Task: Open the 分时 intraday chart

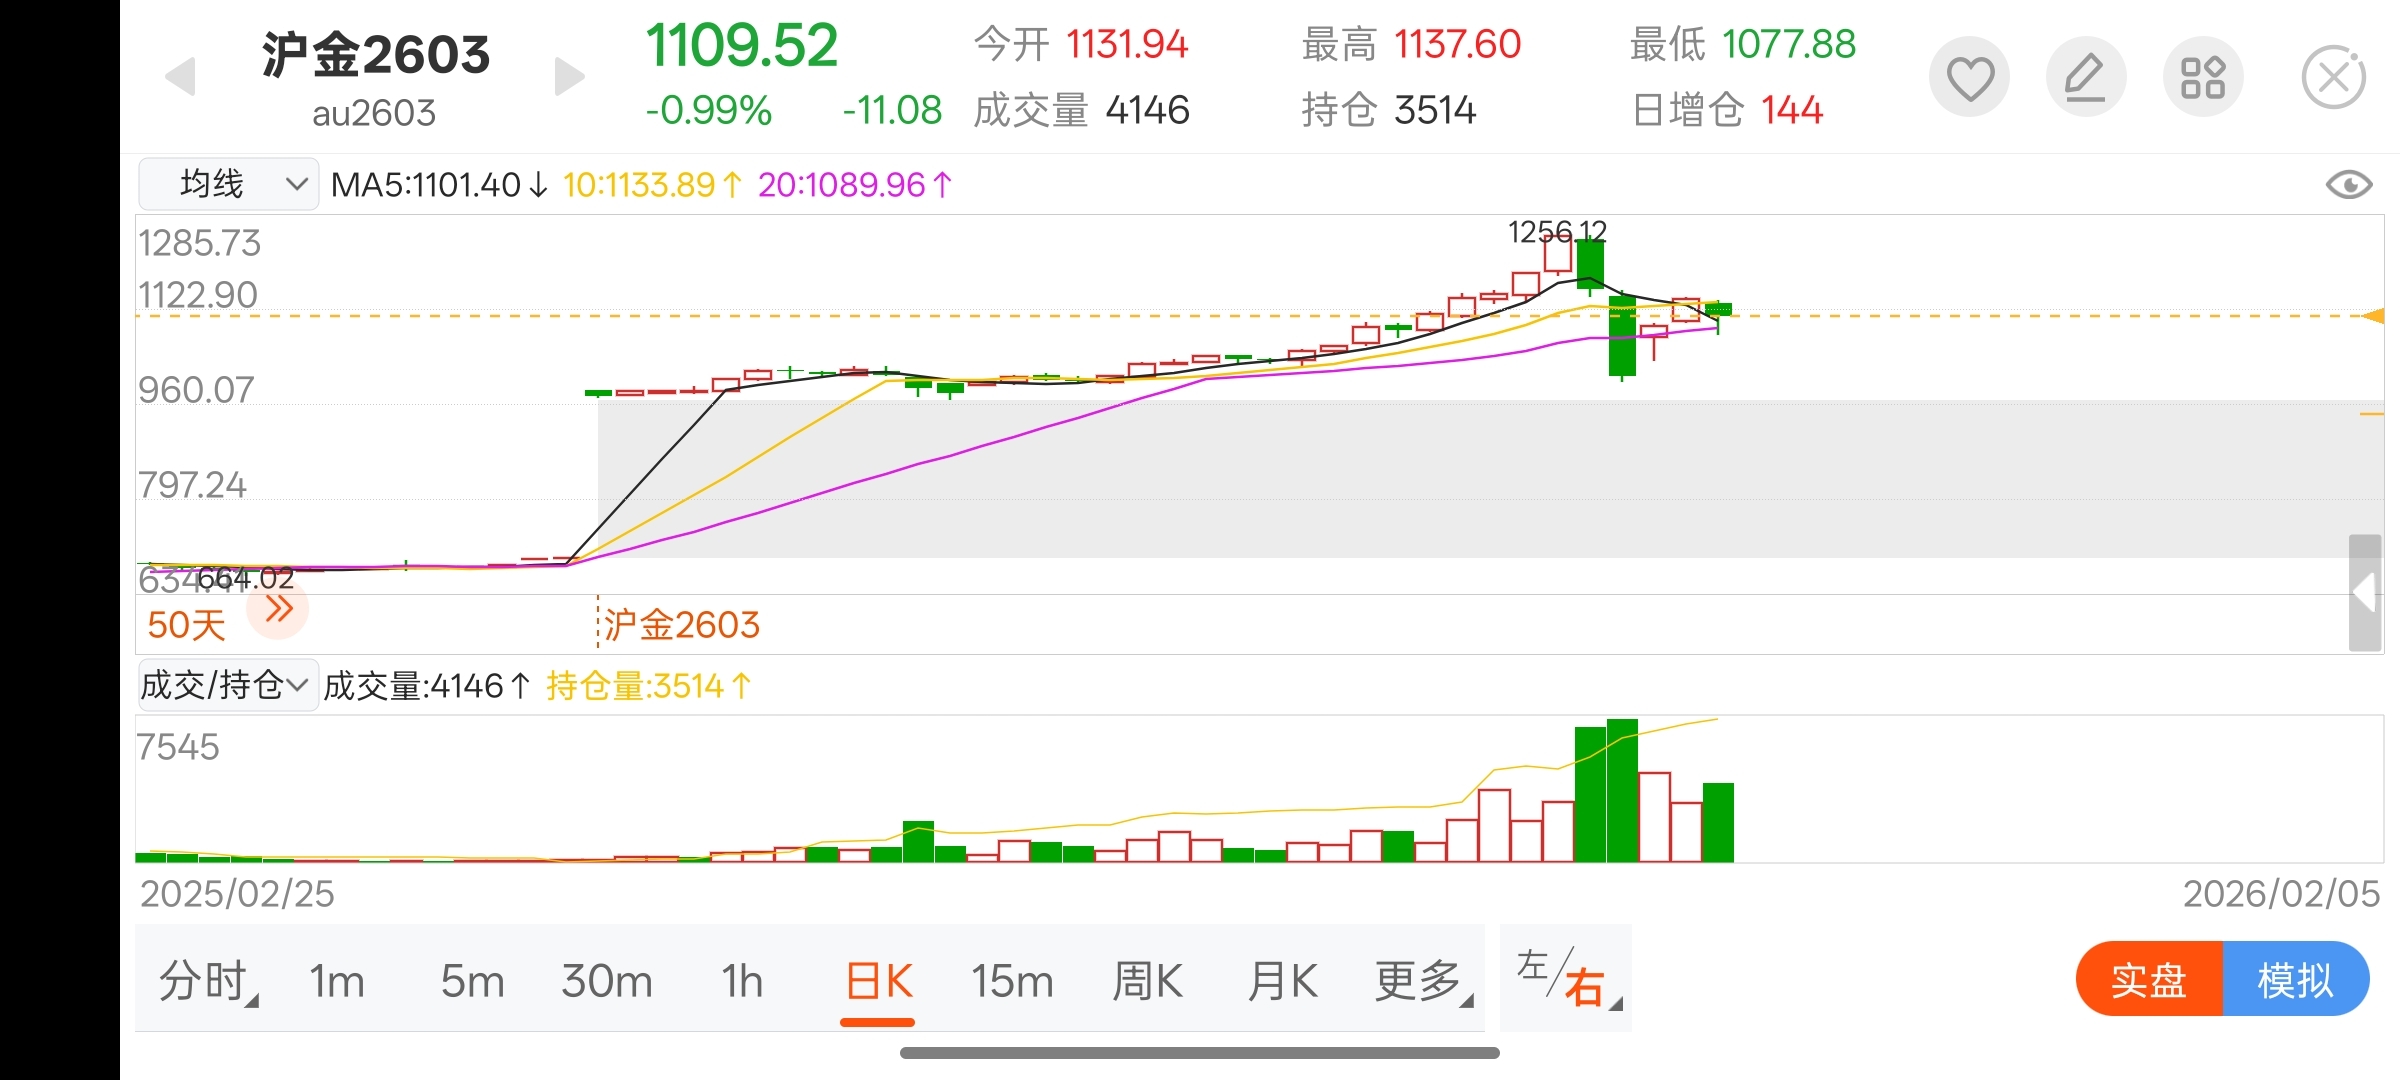Action: pyautogui.click(x=205, y=980)
